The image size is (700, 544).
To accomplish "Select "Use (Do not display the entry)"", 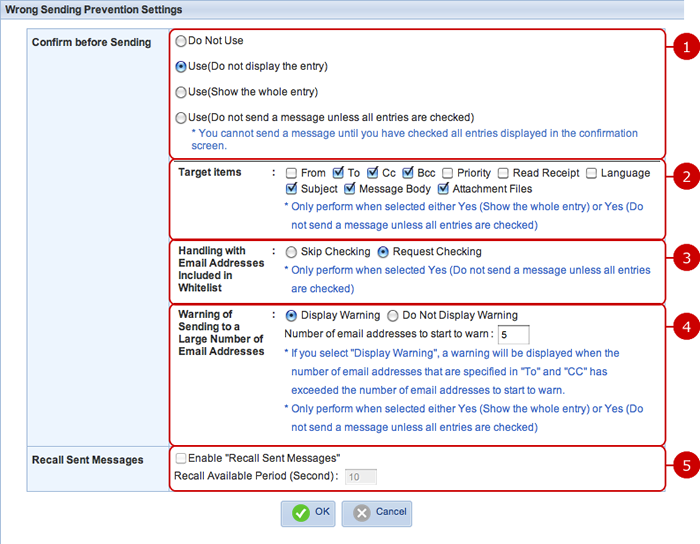I will (x=181, y=67).
